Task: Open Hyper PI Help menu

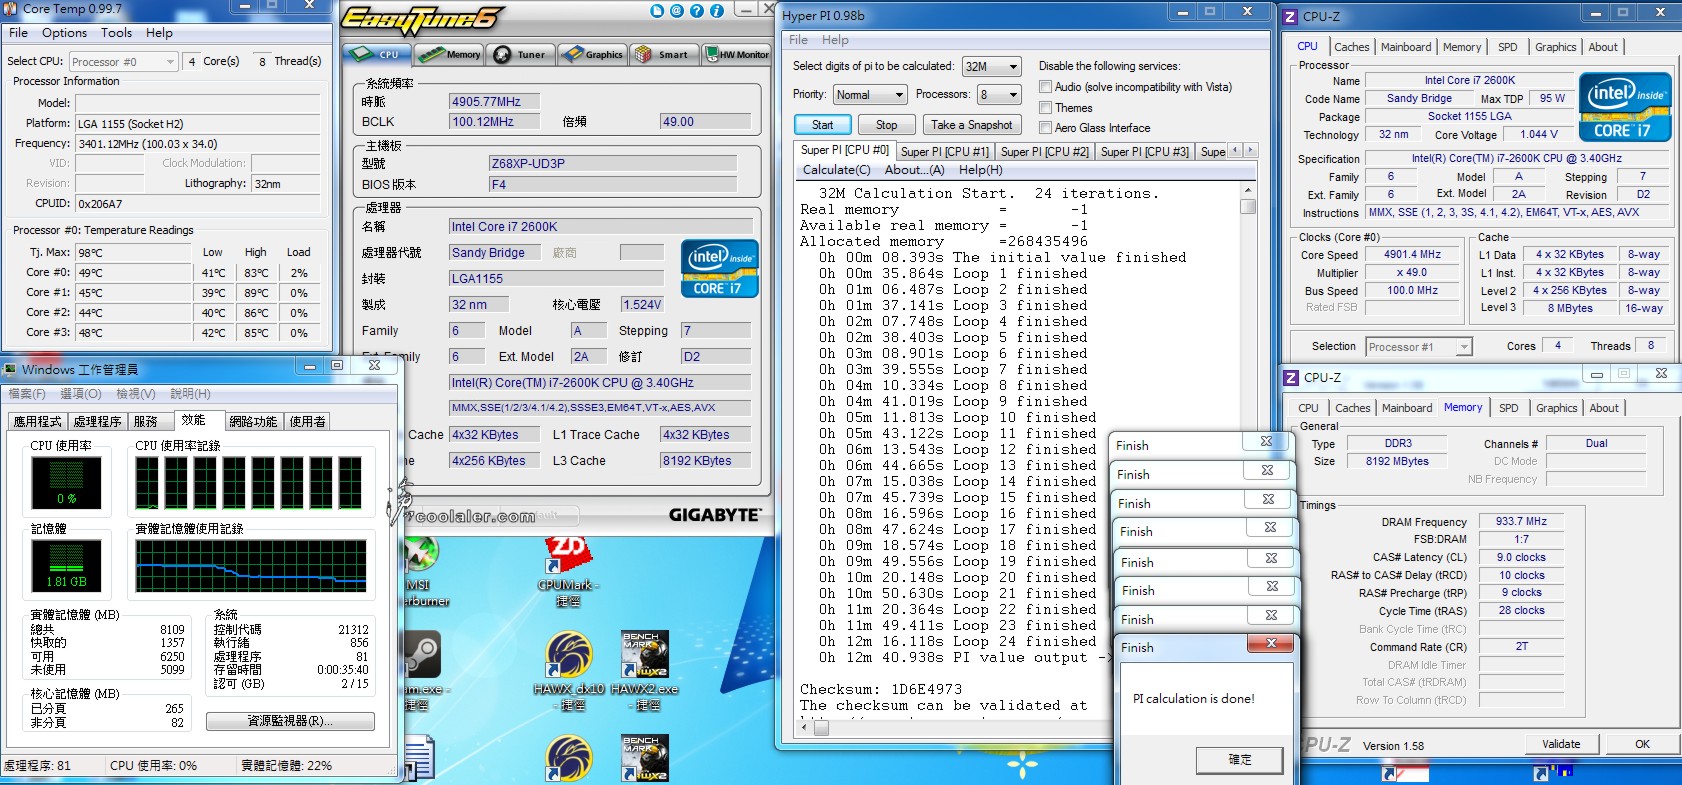Action: (835, 40)
